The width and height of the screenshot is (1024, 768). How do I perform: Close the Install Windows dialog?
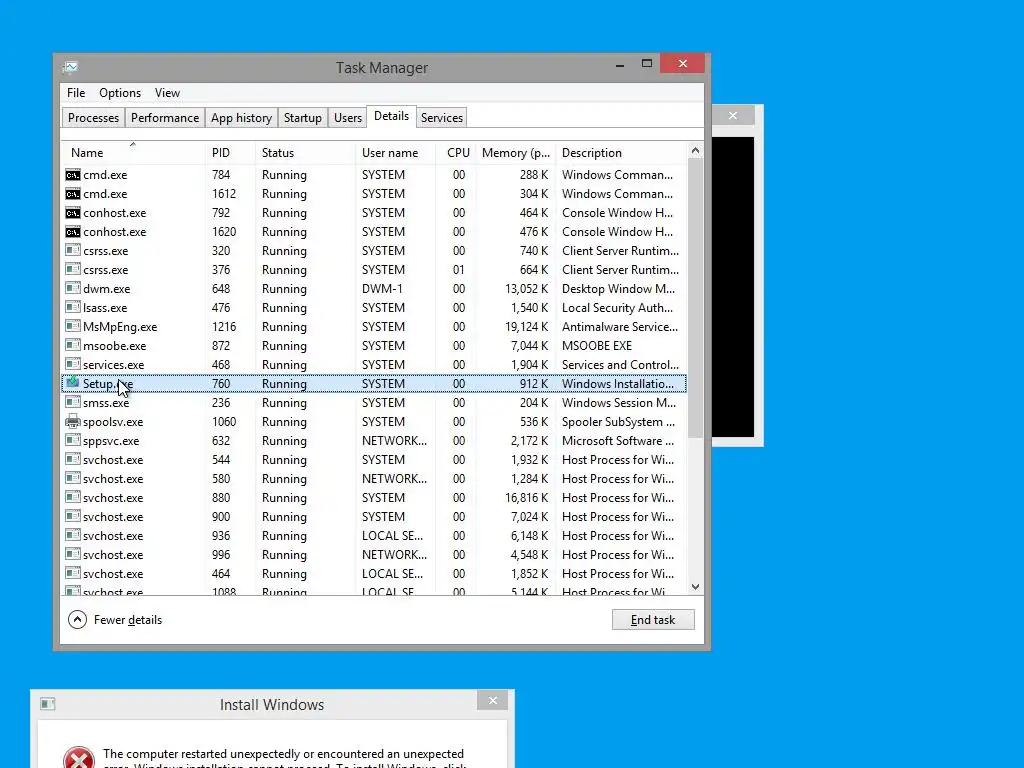[x=493, y=700]
